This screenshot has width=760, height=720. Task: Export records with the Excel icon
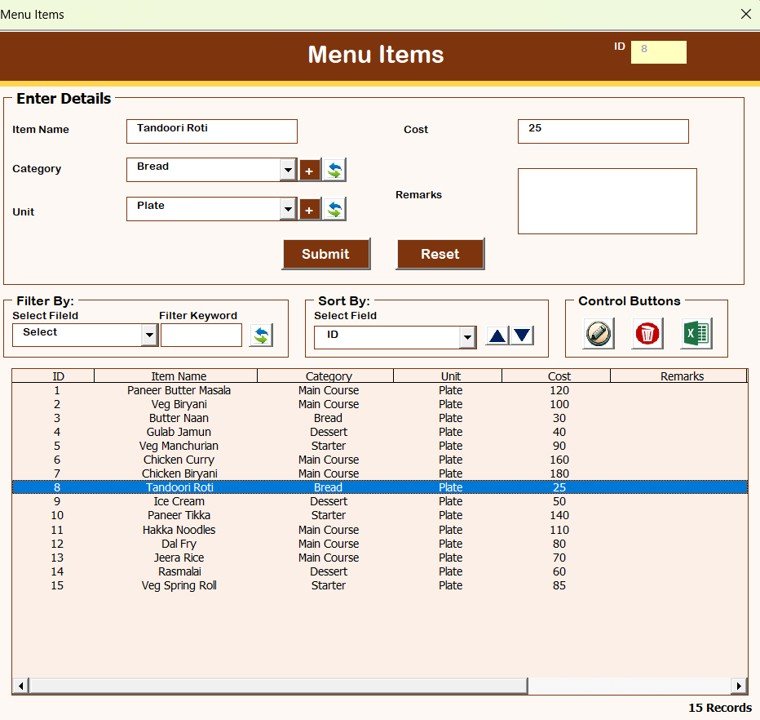coord(696,334)
